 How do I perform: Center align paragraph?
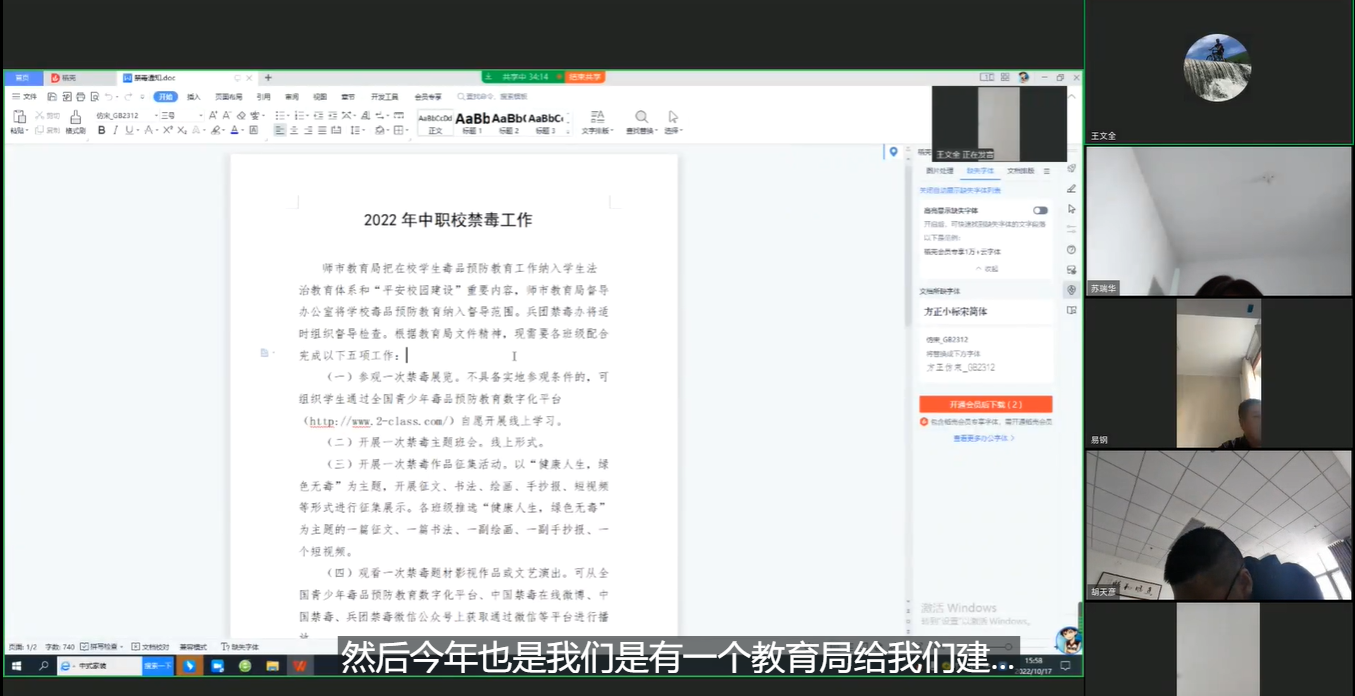pyautogui.click(x=294, y=130)
